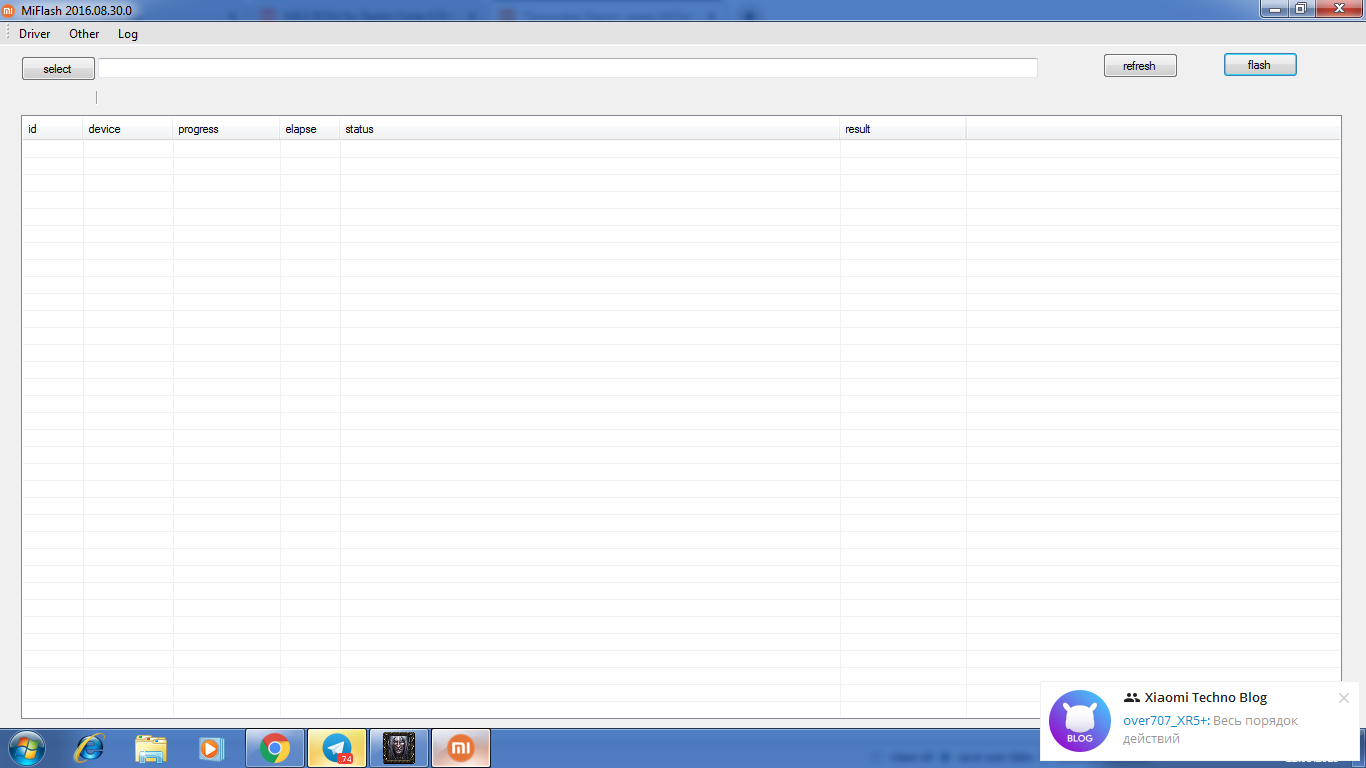Open File Explorer from taskbar
Screen dimensions: 1366x768
tap(151, 748)
